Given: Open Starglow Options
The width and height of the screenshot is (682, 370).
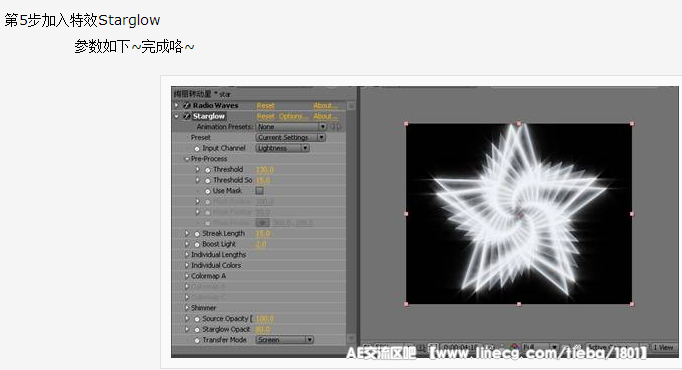Looking at the screenshot, I should click(x=294, y=117).
